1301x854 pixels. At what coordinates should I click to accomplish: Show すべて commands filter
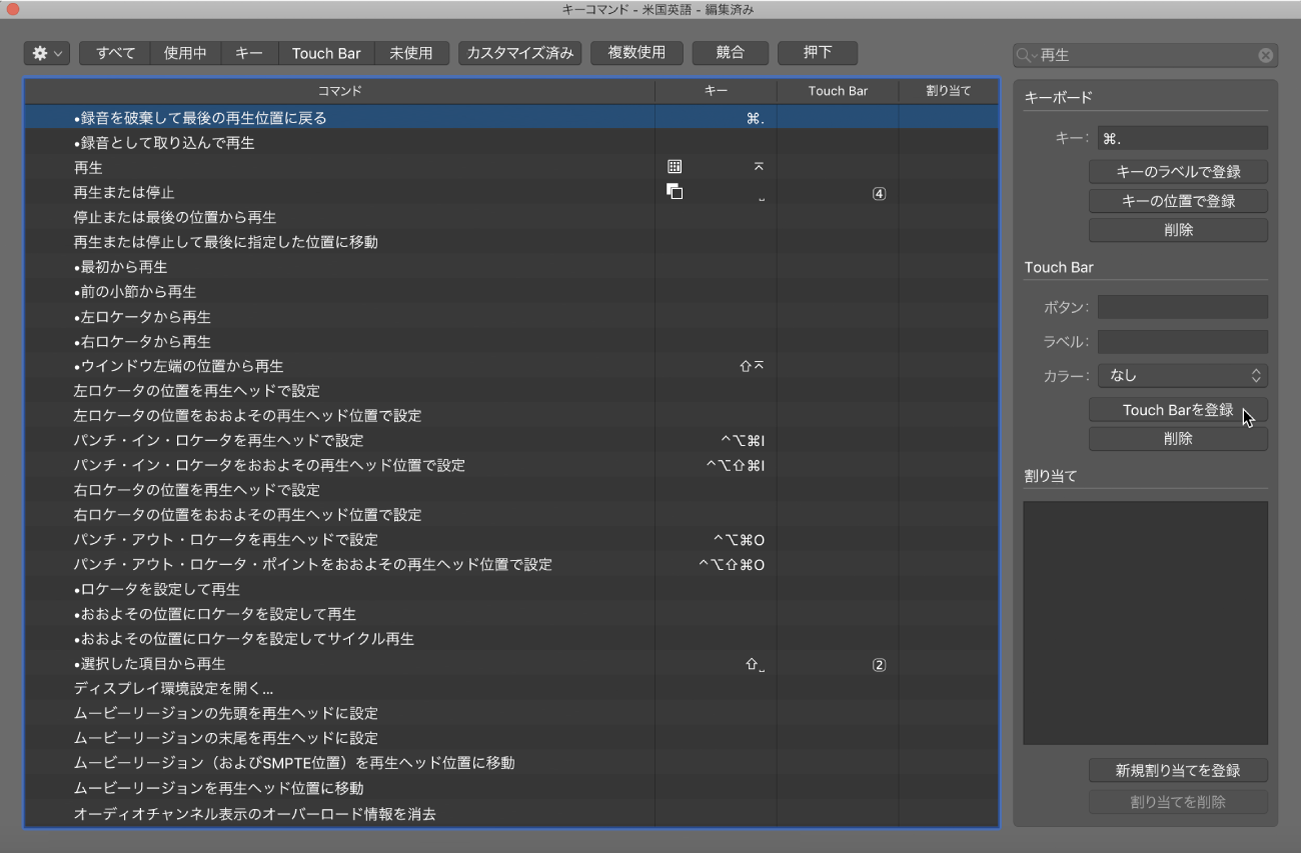[x=115, y=53]
